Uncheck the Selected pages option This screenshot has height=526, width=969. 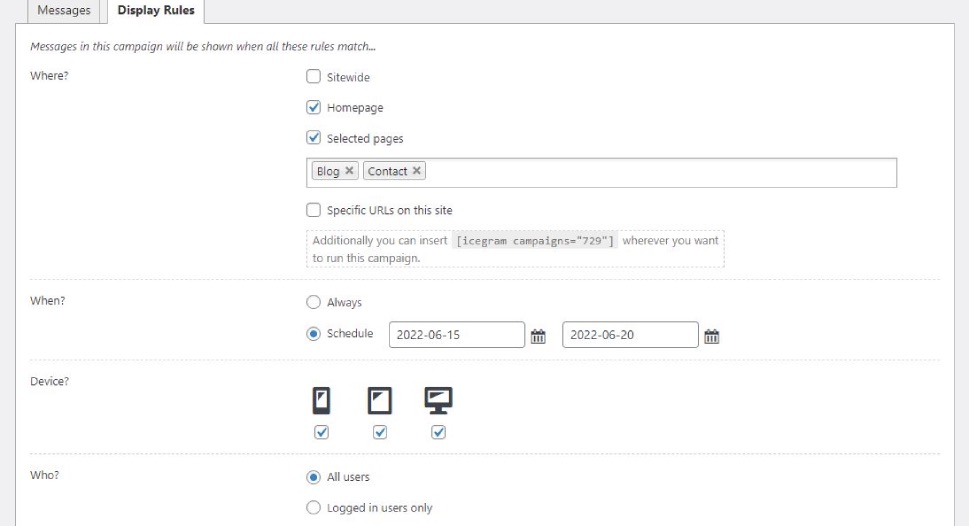coord(313,138)
